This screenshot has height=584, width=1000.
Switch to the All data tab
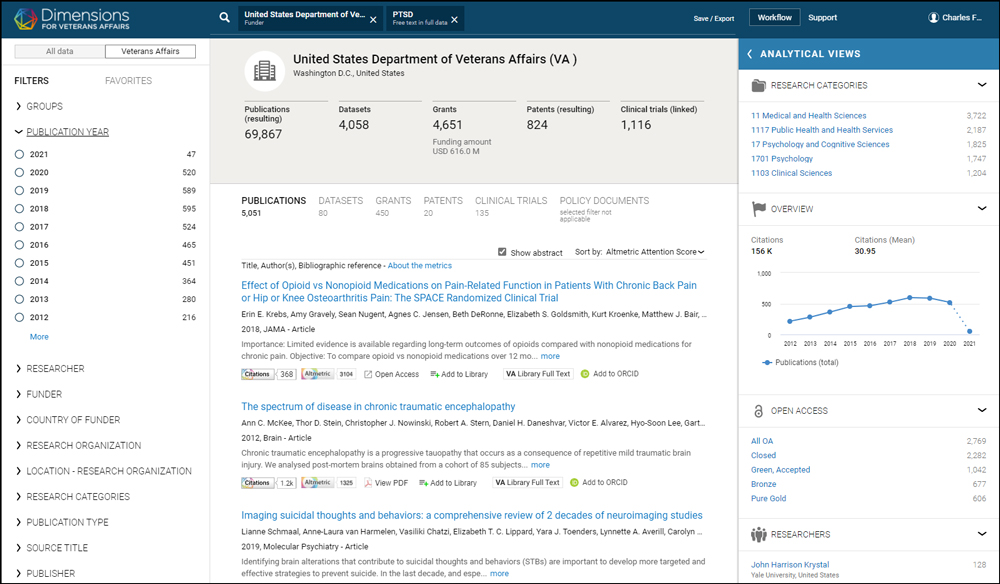[60, 52]
